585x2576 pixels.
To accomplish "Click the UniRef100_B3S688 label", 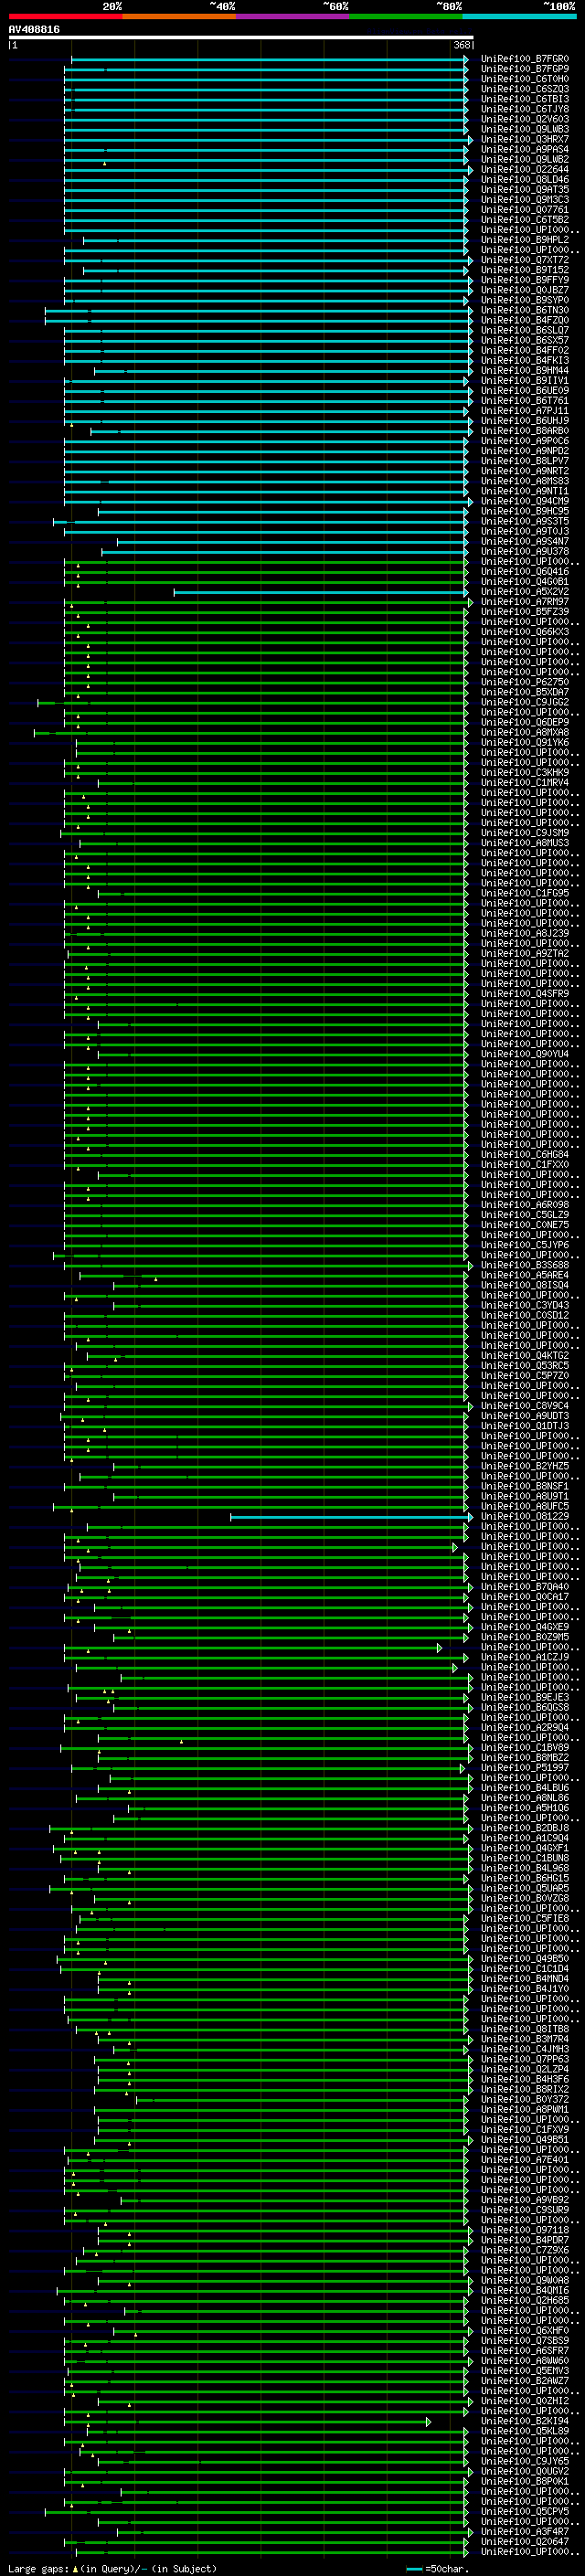I will tap(525, 1265).
